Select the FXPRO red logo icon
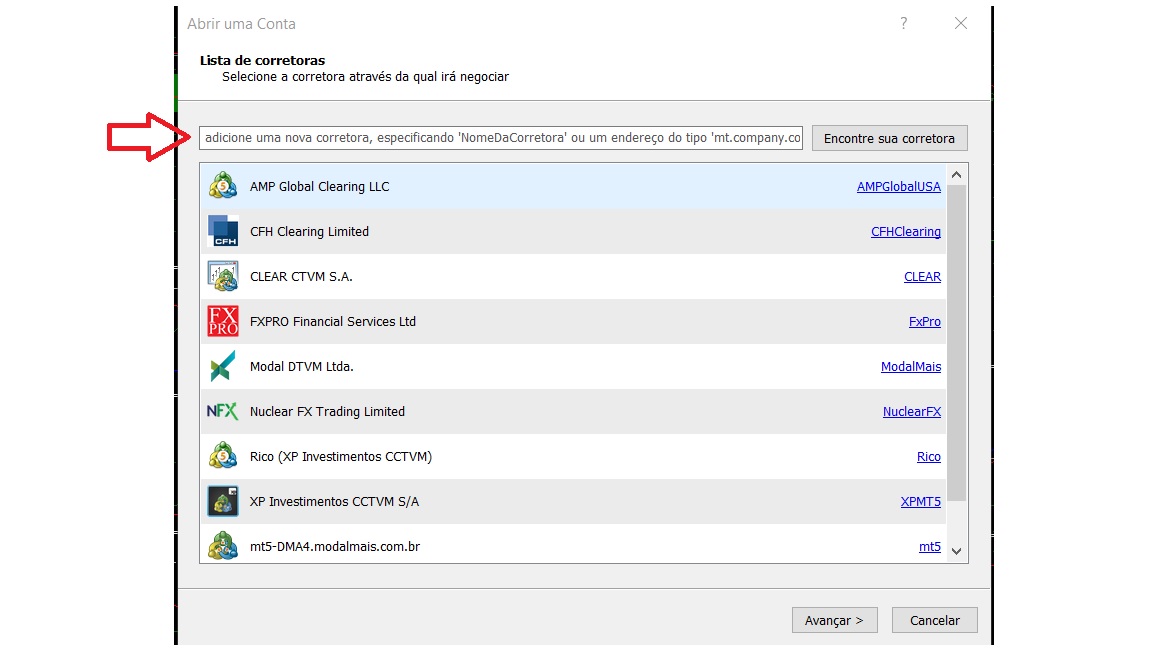Screen dimensions: 1152x648 (222, 322)
